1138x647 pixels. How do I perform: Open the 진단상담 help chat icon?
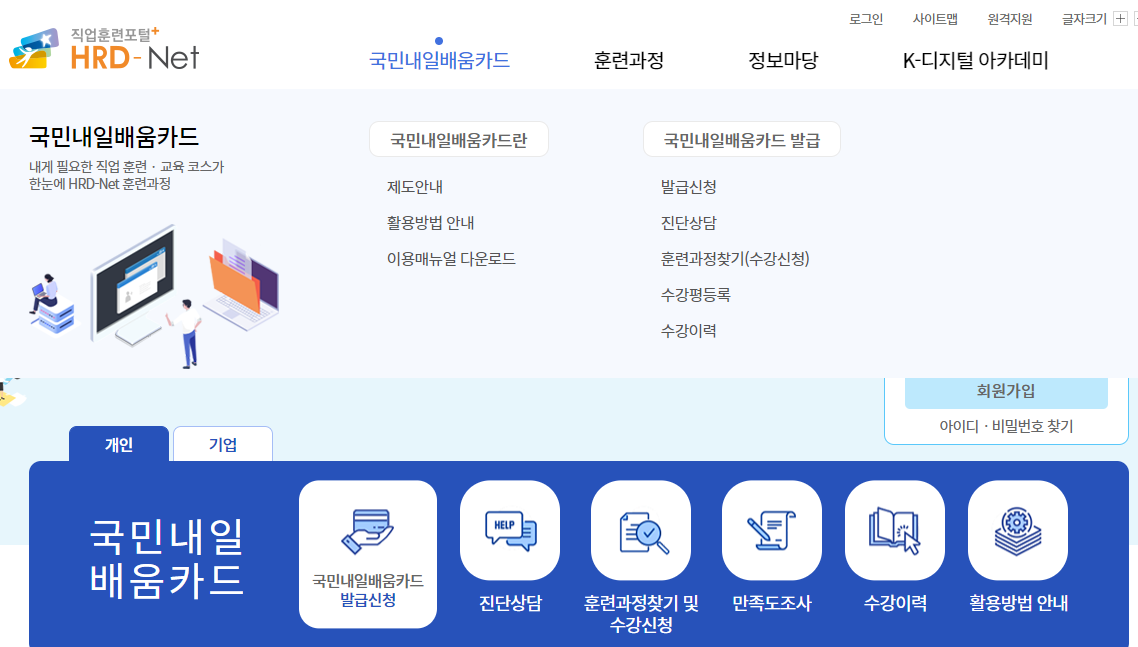510,530
